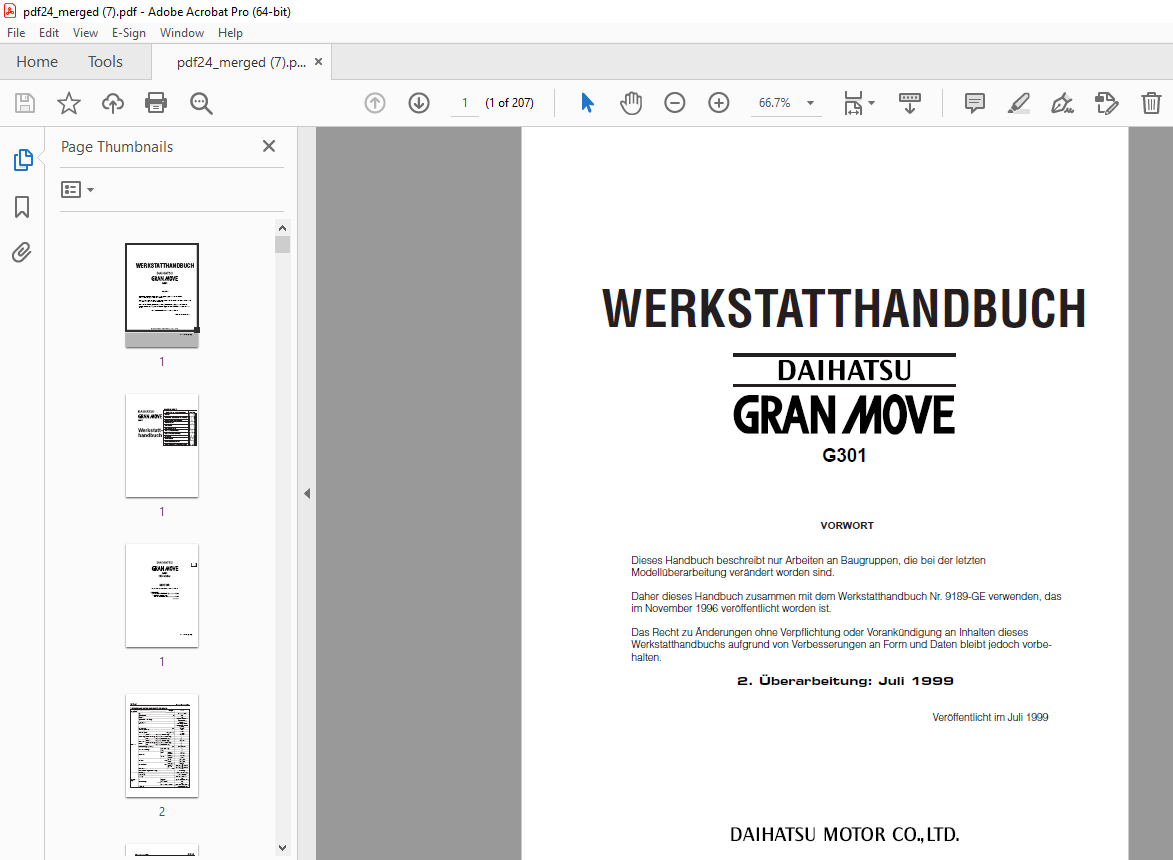
Task: Click the Save file icon
Action: (25, 102)
